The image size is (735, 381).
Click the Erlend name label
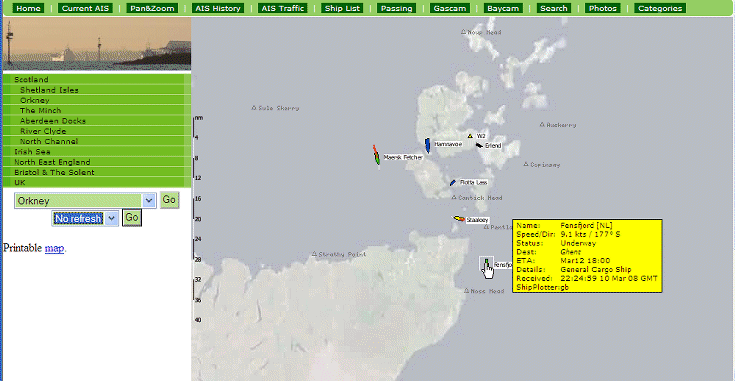tap(493, 146)
